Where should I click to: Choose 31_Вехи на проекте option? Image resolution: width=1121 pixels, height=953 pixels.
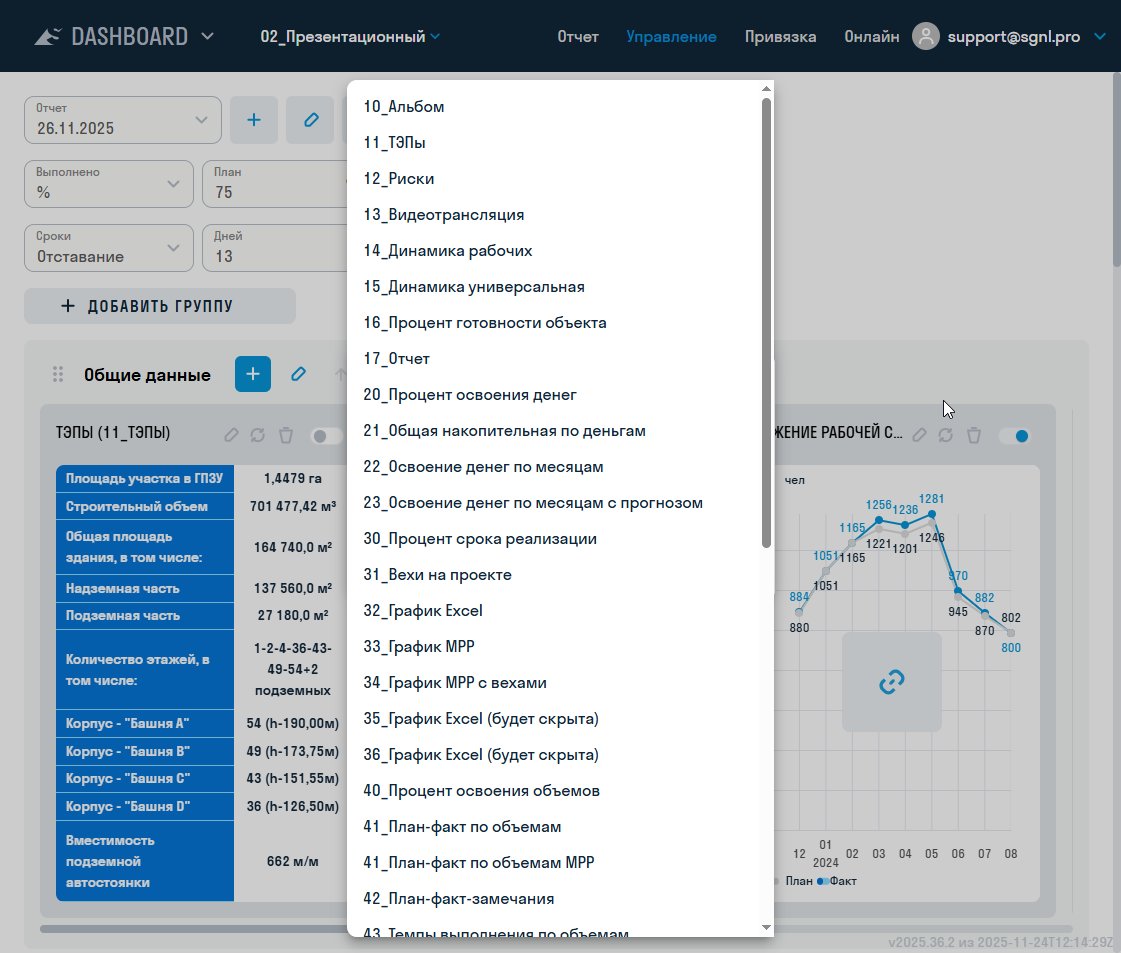(x=437, y=575)
